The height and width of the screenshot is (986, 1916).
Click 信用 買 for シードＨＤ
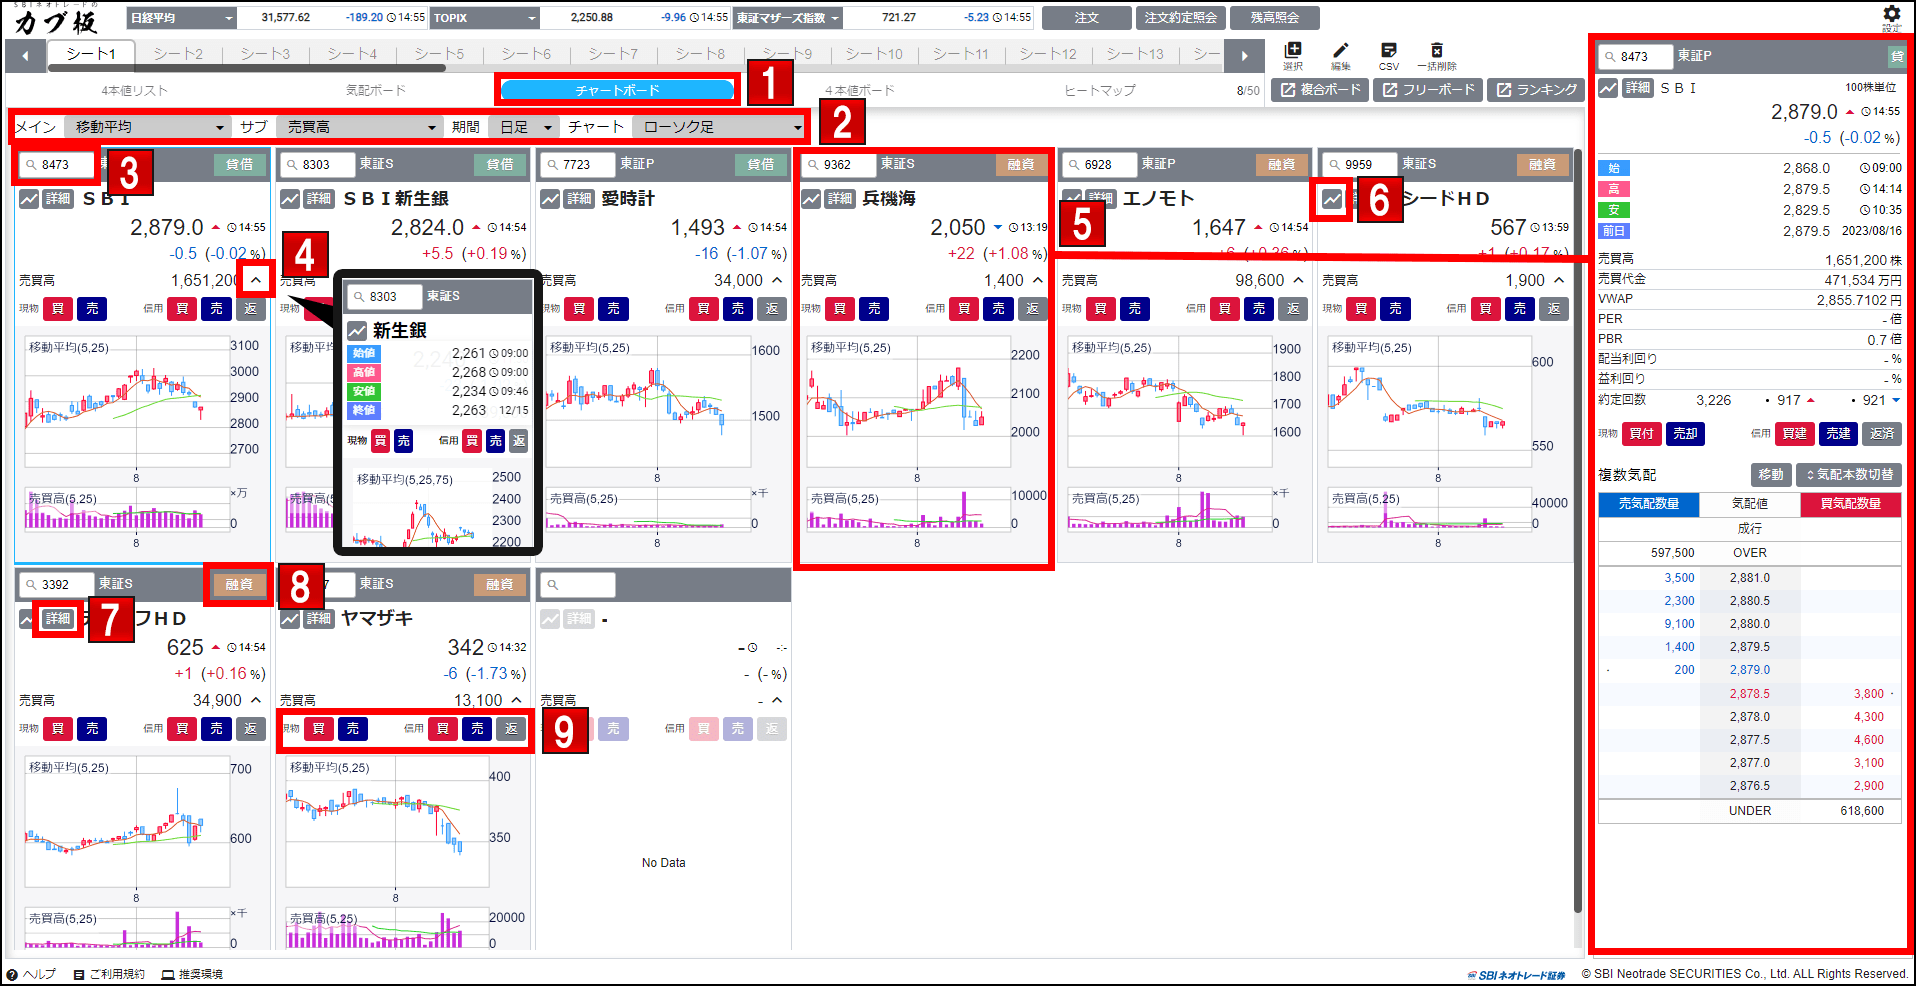[1485, 309]
